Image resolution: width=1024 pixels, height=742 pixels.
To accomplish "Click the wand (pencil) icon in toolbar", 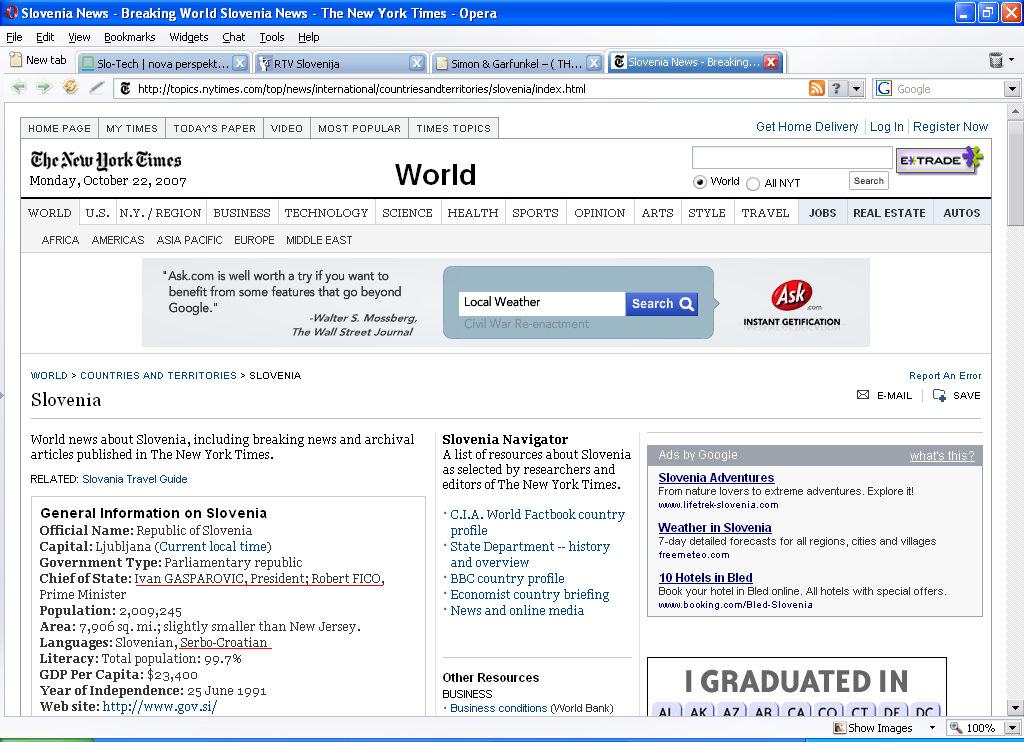I will pyautogui.click(x=97, y=87).
